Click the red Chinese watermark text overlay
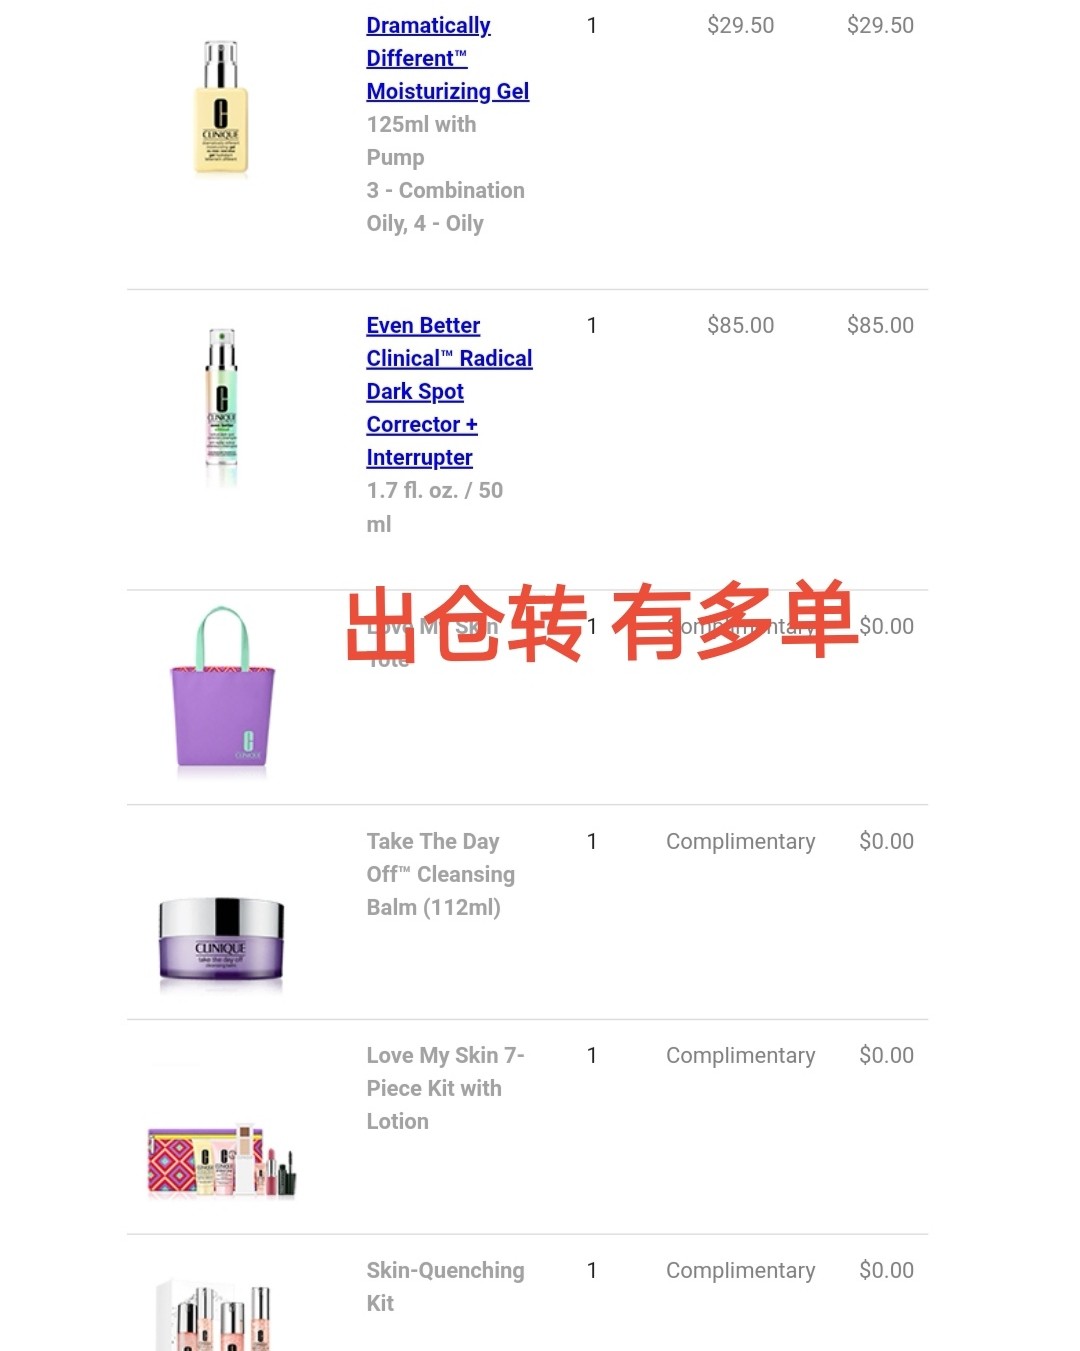The image size is (1080, 1351). point(601,623)
